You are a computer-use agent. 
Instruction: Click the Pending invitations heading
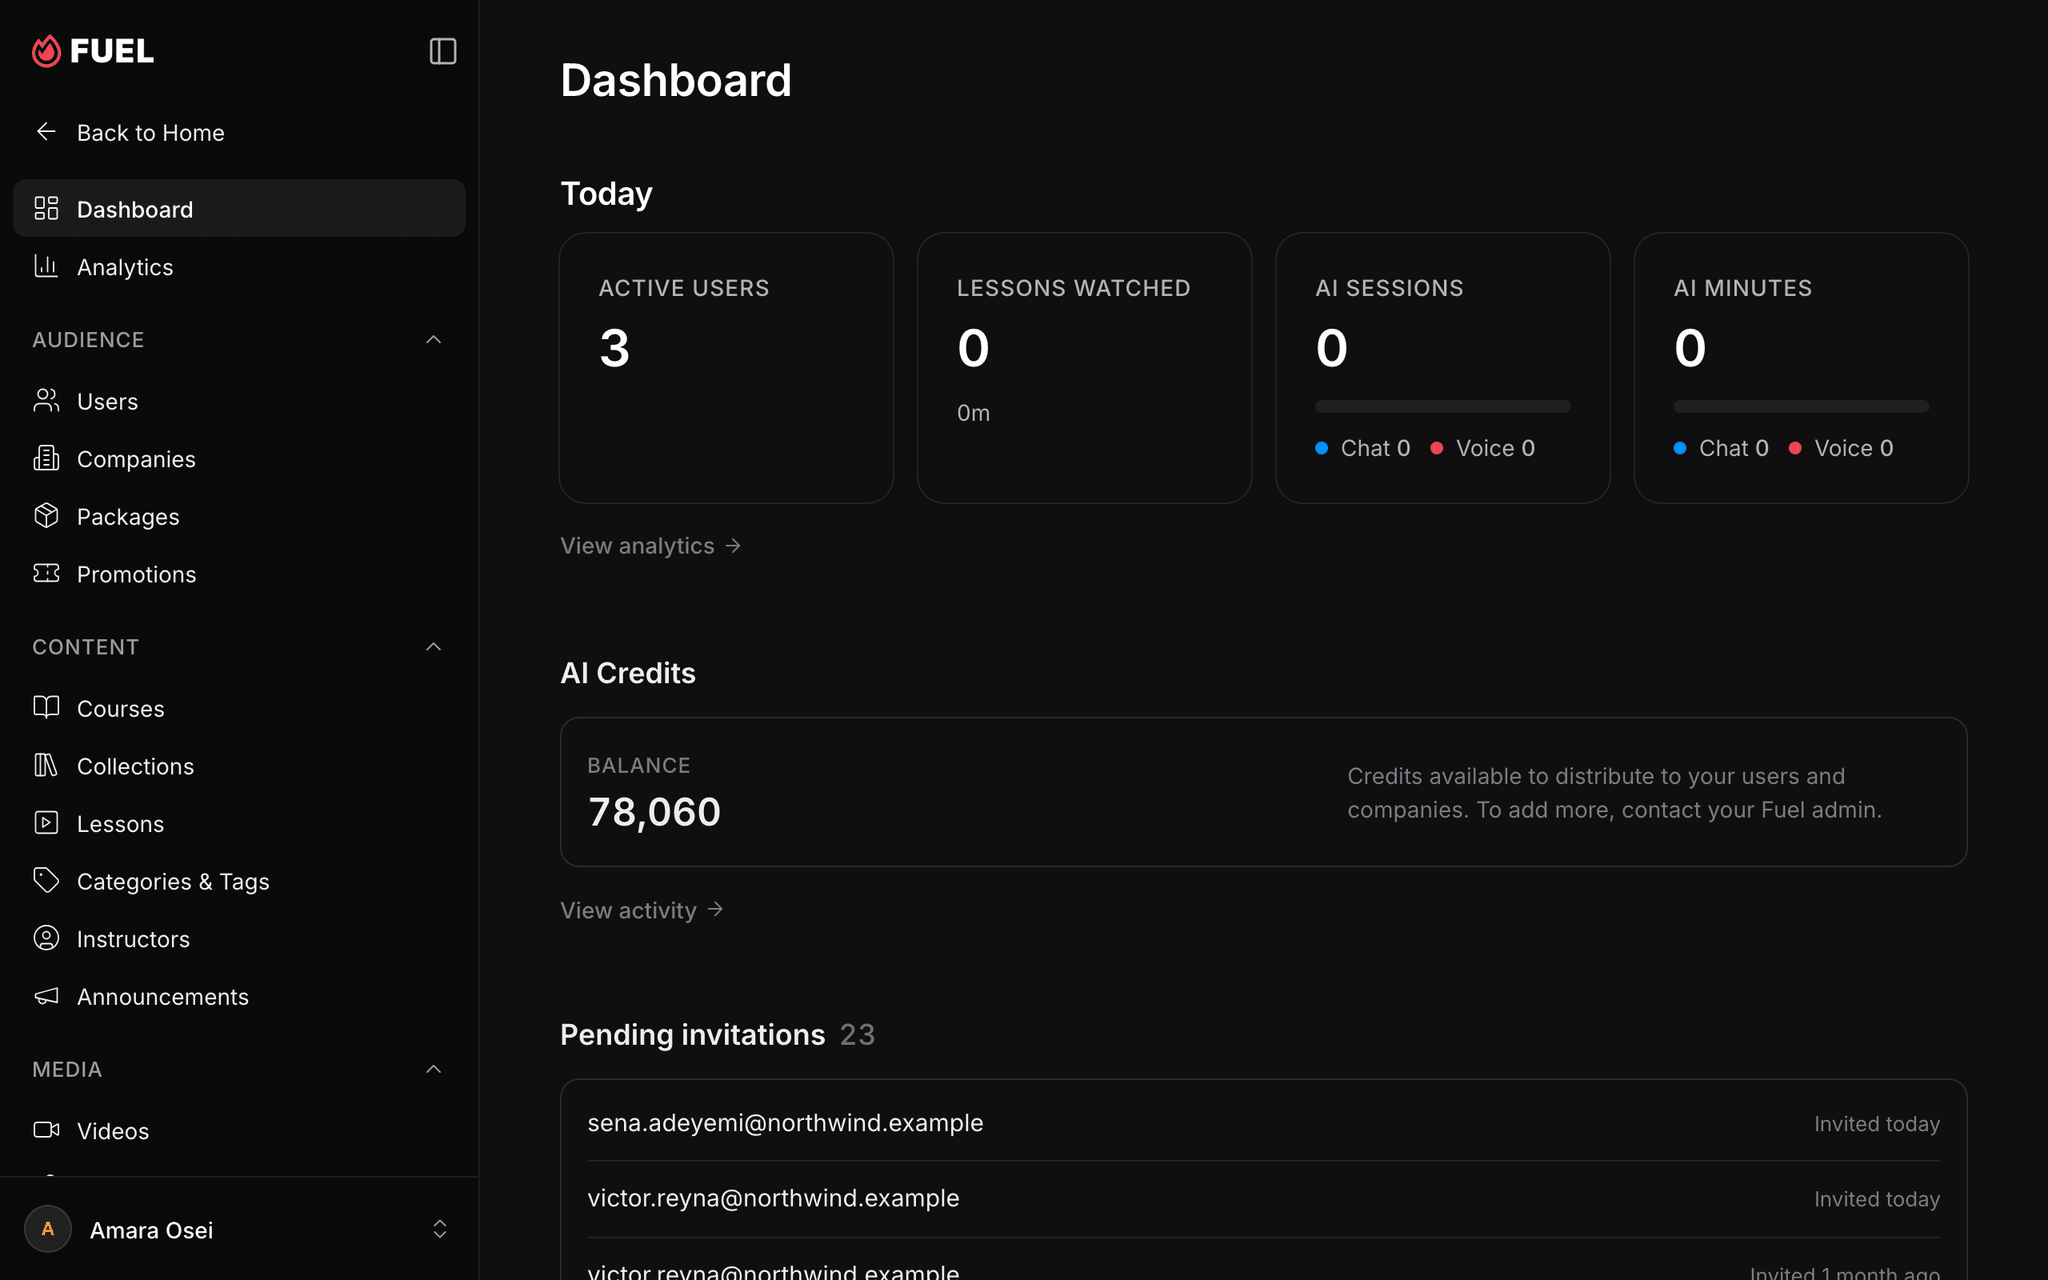pos(692,1034)
